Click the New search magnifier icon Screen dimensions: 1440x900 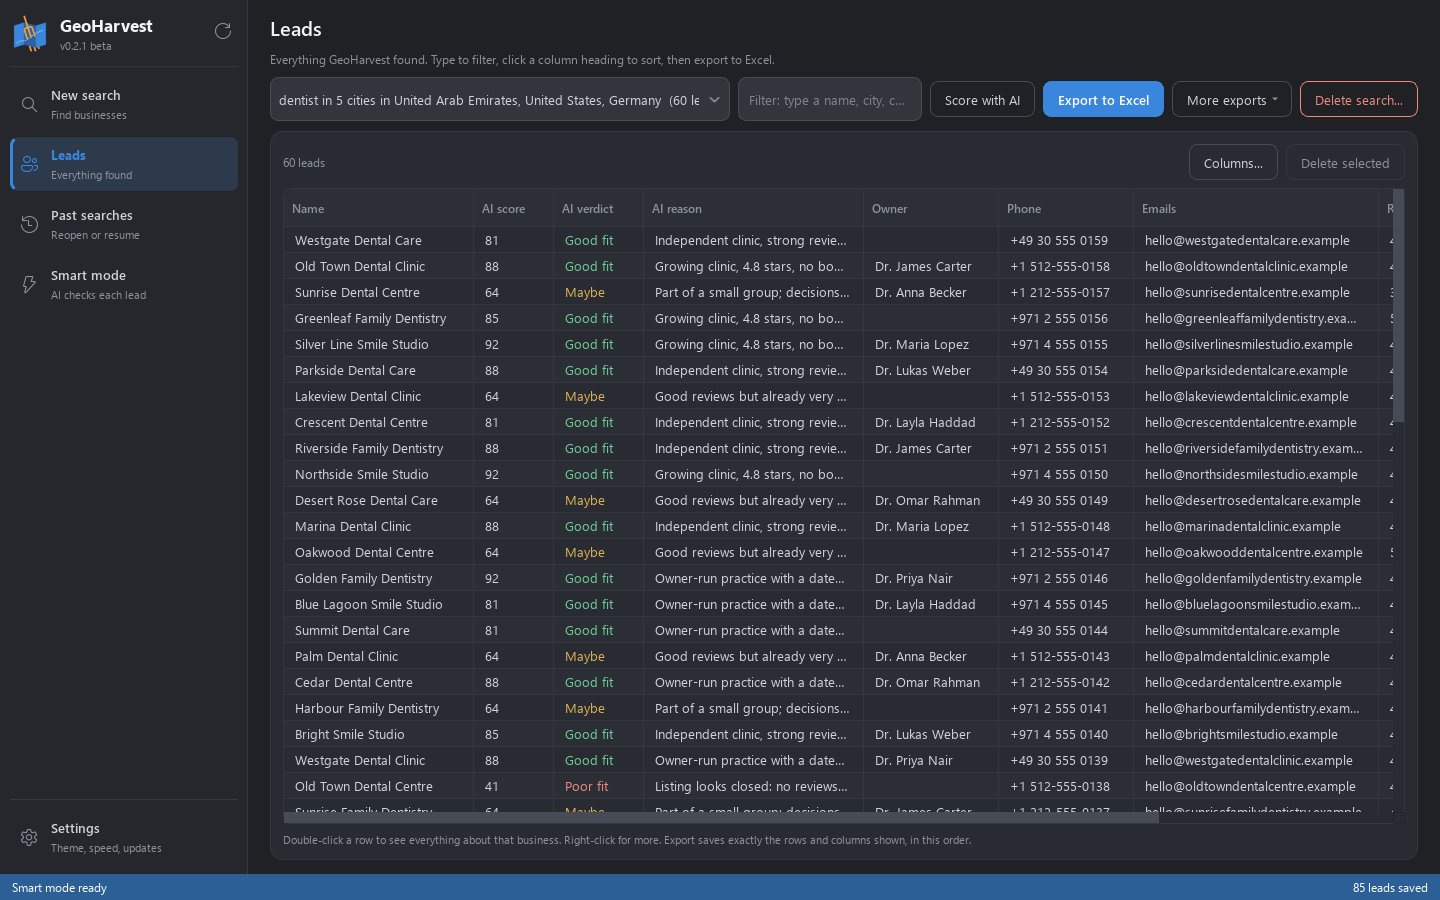[30, 105]
